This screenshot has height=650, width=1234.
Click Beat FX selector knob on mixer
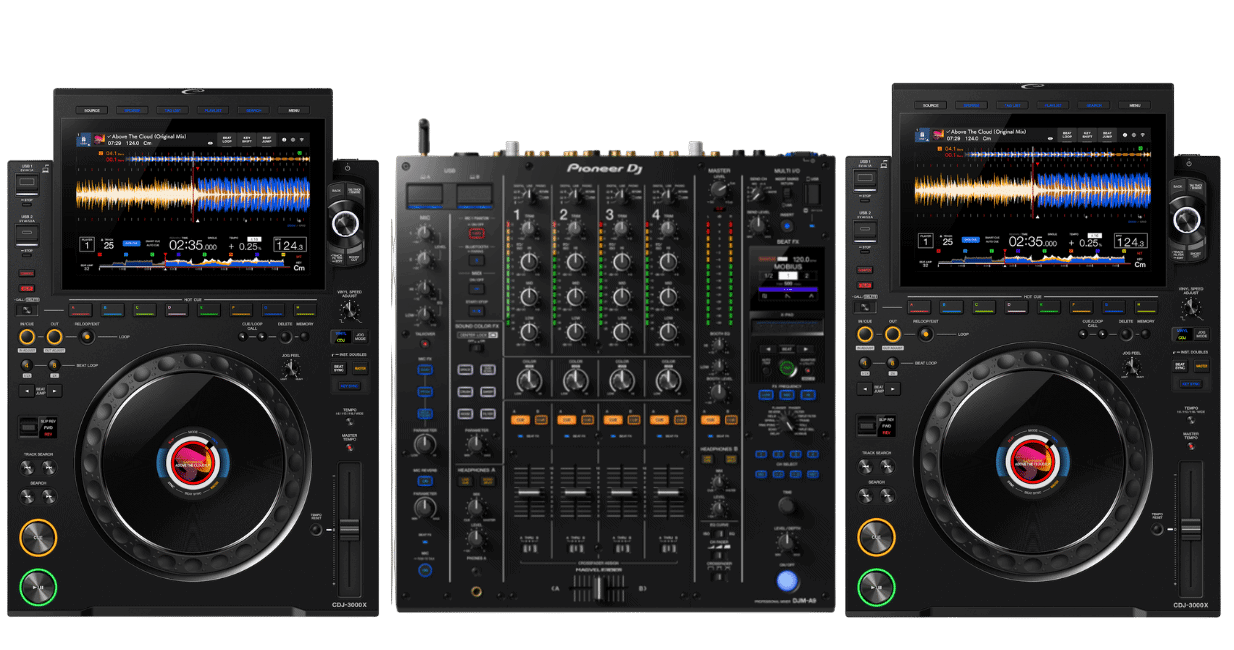click(x=789, y=424)
